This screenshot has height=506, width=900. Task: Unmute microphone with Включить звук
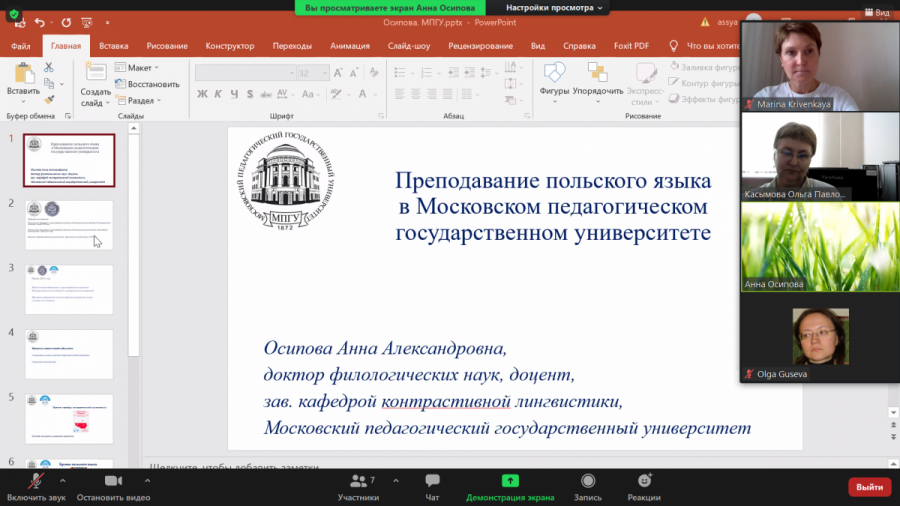tap(36, 482)
